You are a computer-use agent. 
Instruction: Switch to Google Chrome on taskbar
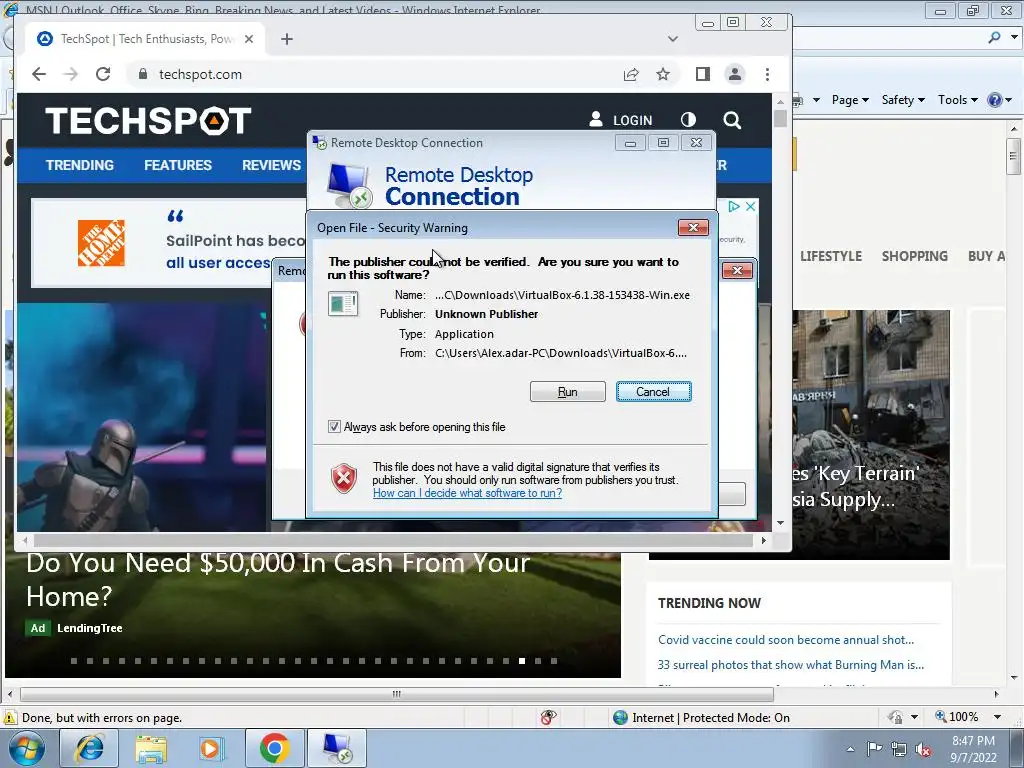(x=274, y=748)
